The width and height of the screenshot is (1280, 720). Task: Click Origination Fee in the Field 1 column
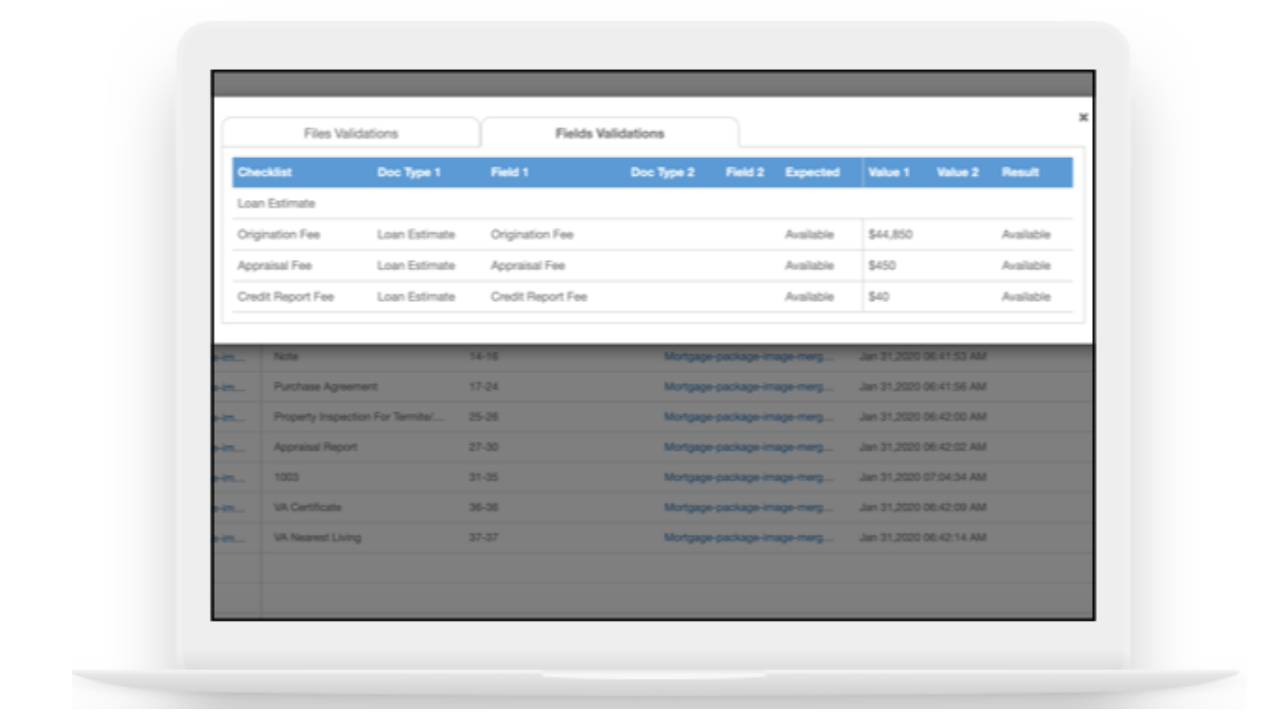coord(532,235)
